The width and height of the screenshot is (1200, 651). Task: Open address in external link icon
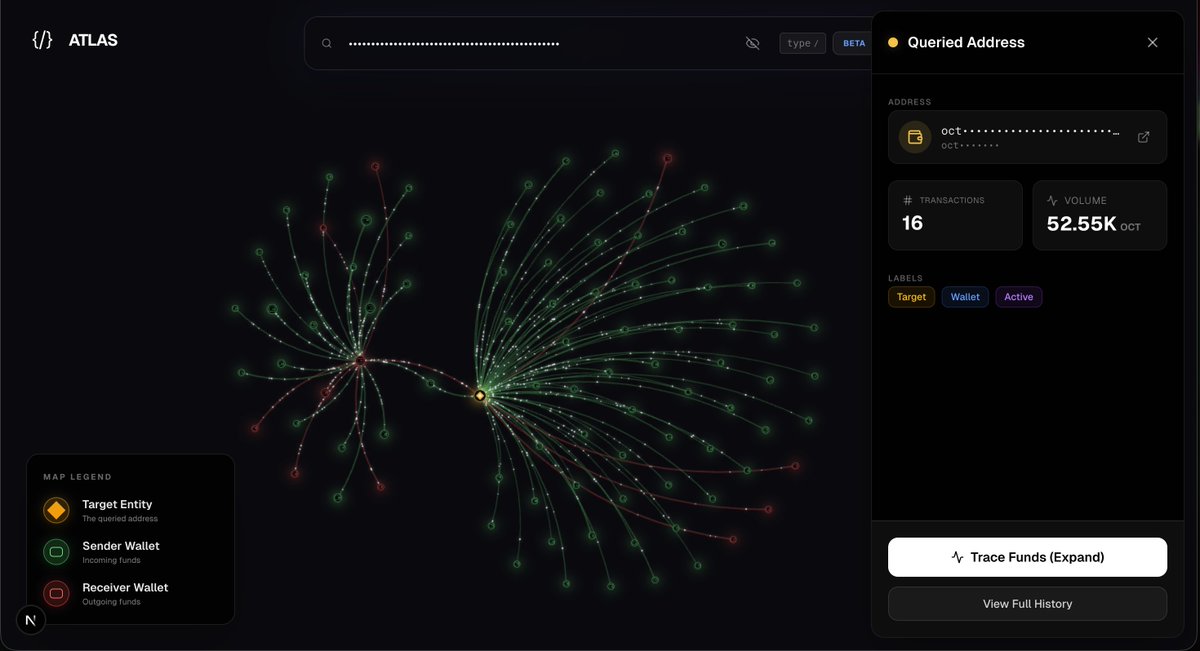click(x=1144, y=137)
